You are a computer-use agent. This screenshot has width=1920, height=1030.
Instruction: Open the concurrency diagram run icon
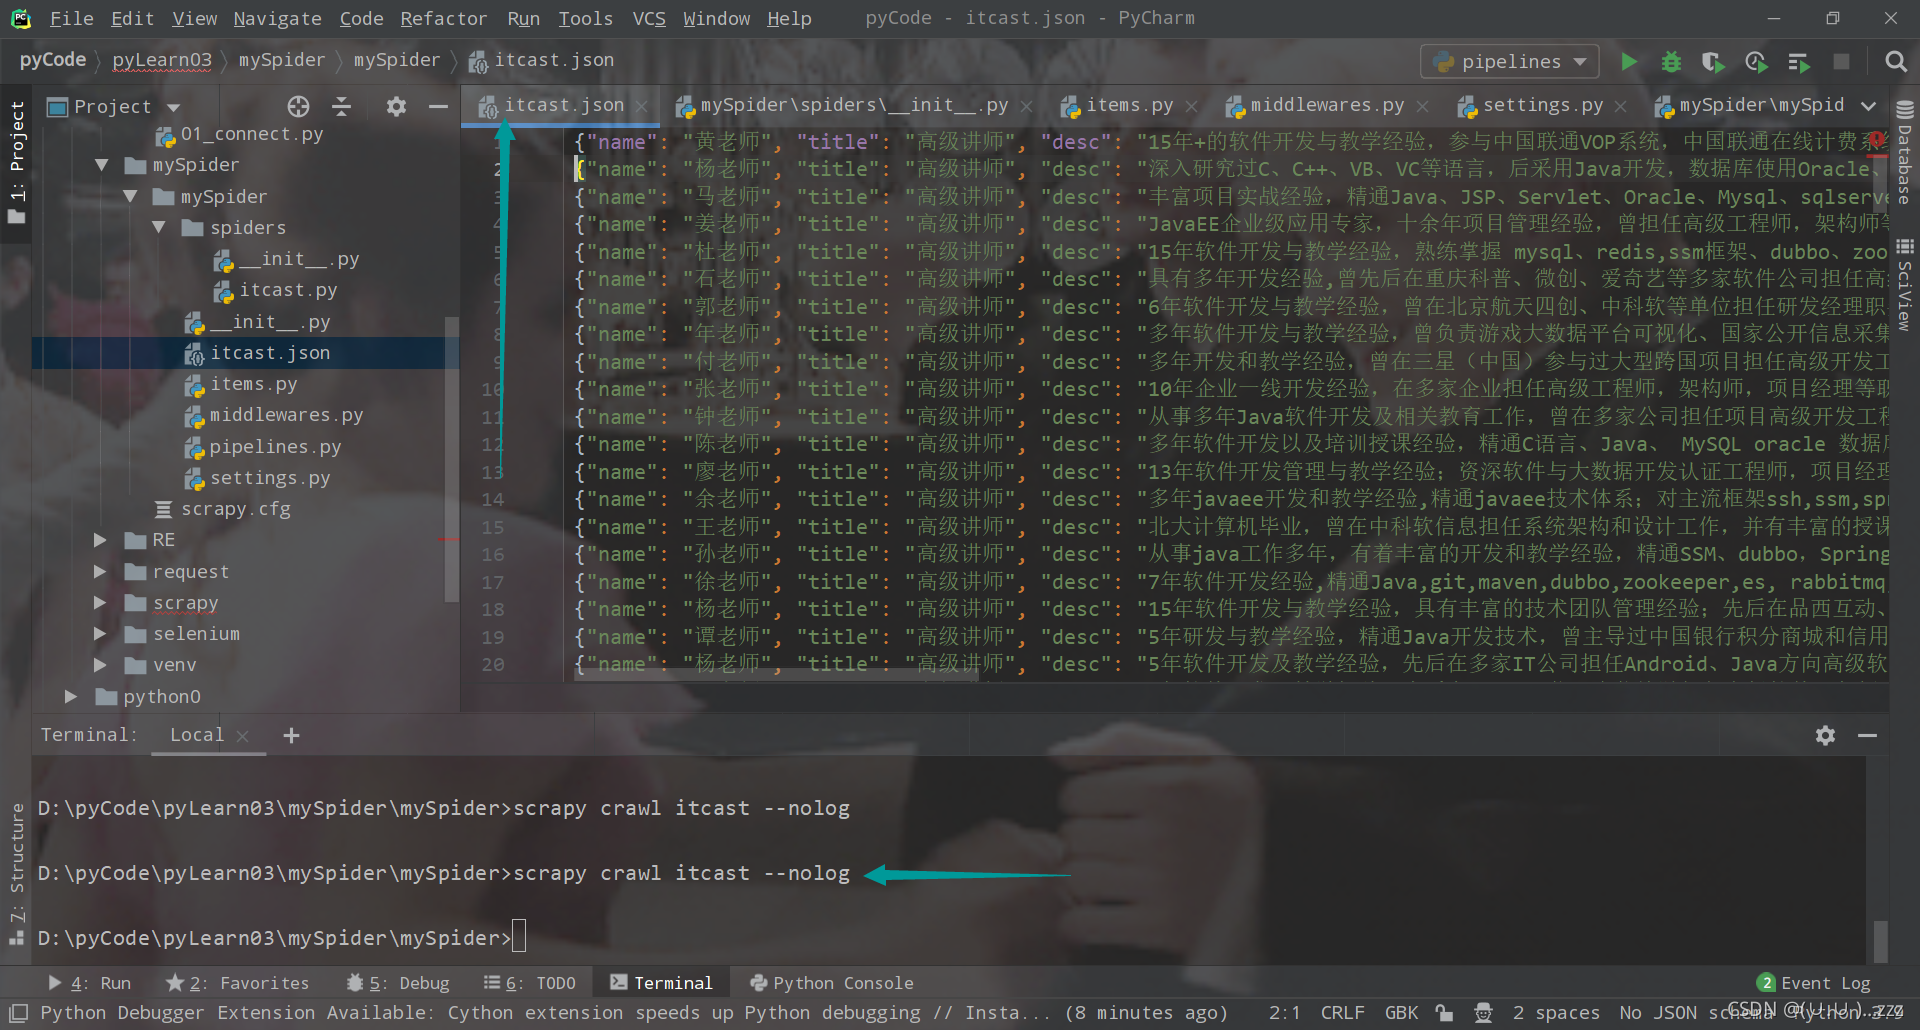(x=1799, y=62)
